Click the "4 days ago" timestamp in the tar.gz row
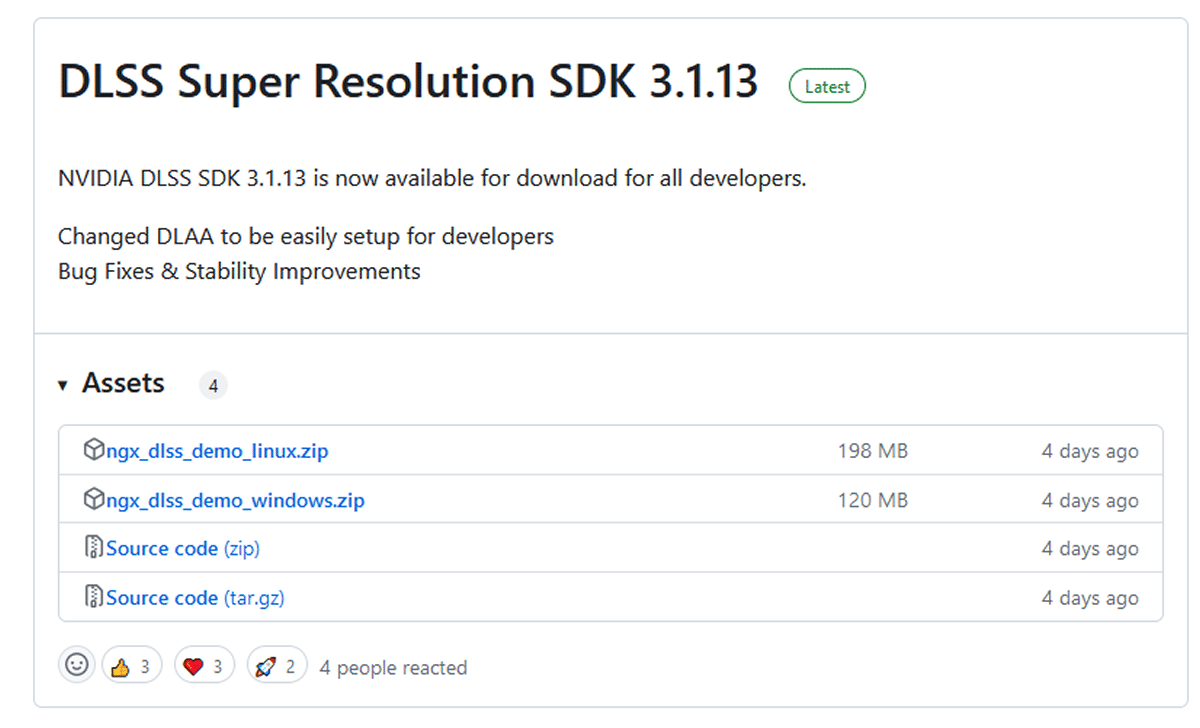The image size is (1200, 728). pyautogui.click(x=1089, y=598)
